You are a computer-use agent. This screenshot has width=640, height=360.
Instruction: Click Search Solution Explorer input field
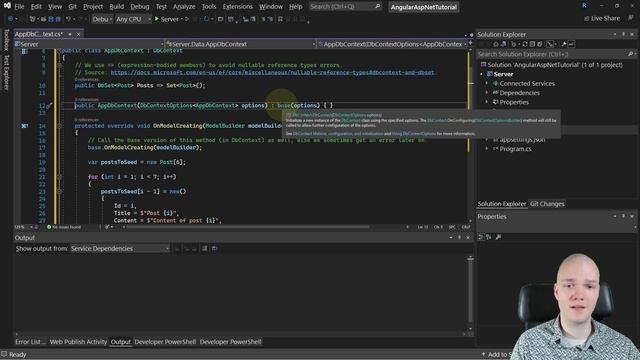click(552, 54)
